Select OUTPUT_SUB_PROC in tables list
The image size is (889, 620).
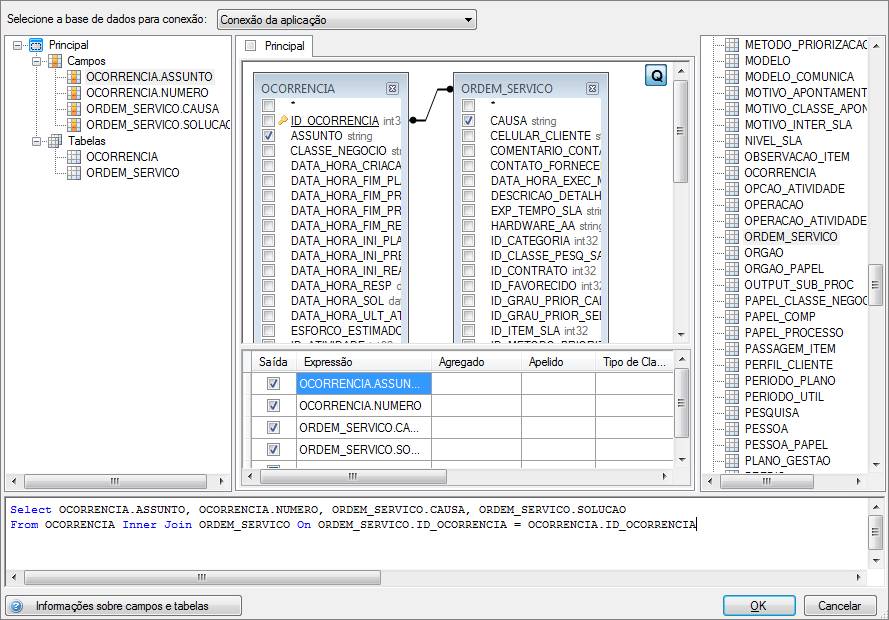pos(799,284)
